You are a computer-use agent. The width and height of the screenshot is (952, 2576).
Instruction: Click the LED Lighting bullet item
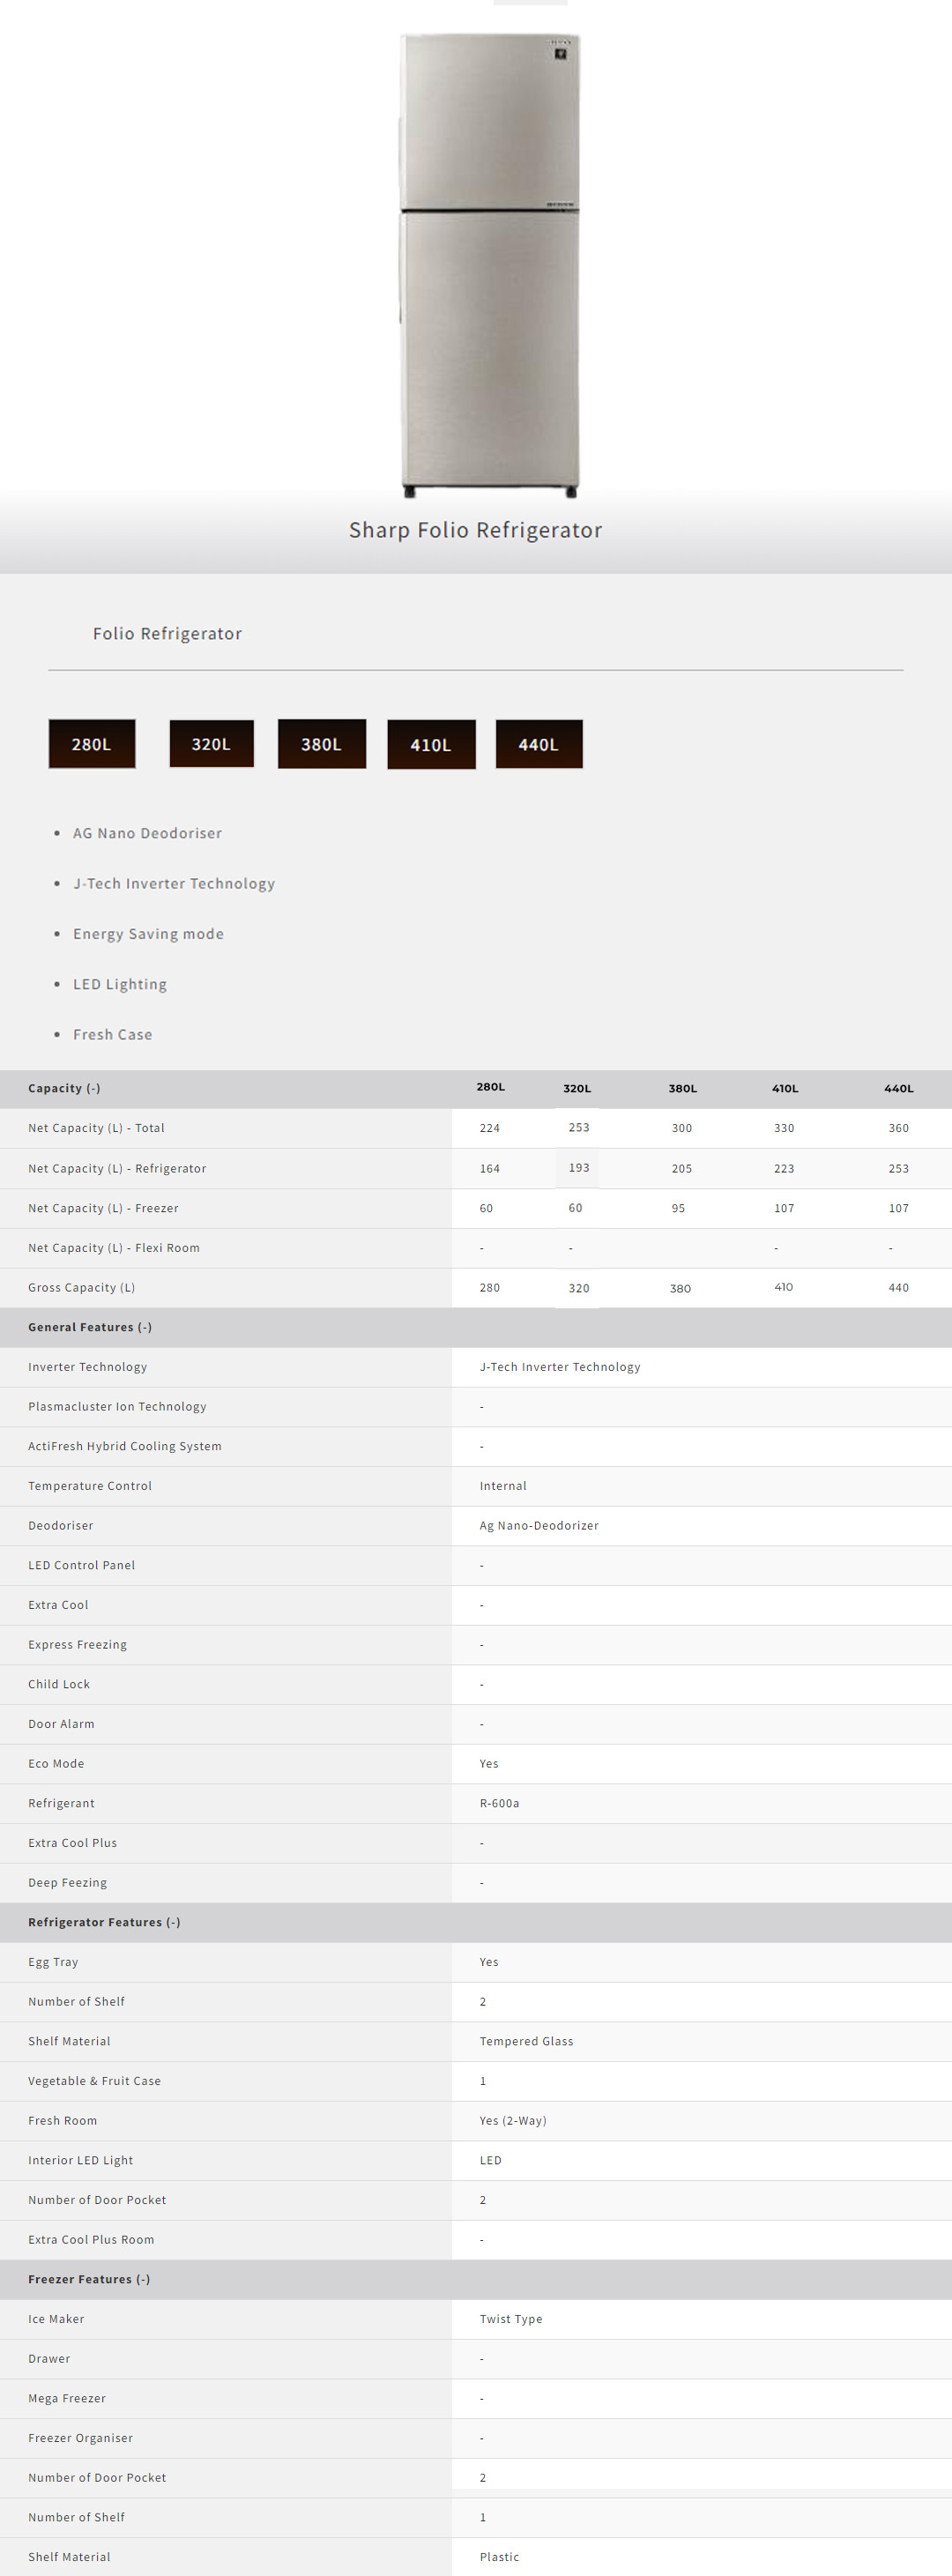coord(120,984)
